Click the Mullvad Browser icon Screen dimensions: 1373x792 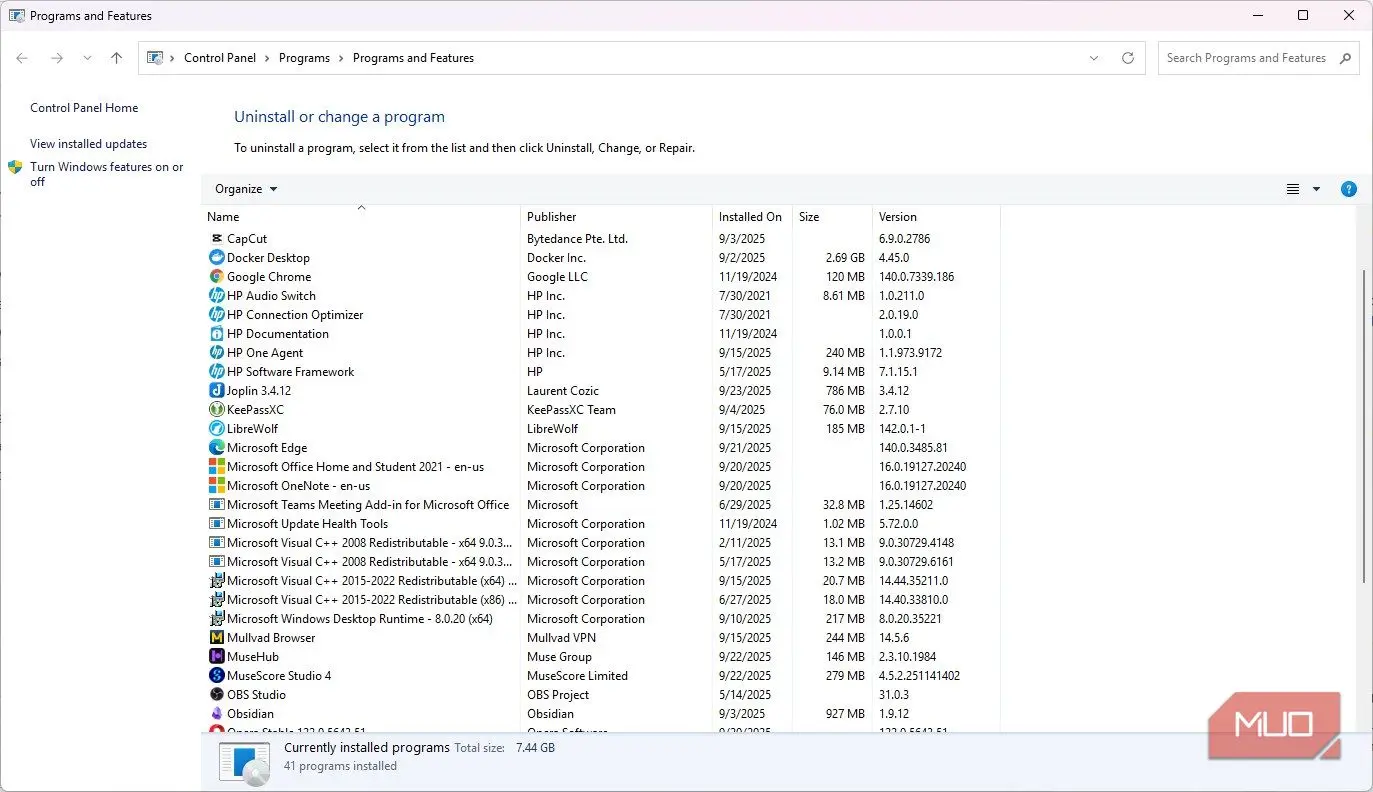[x=217, y=638]
